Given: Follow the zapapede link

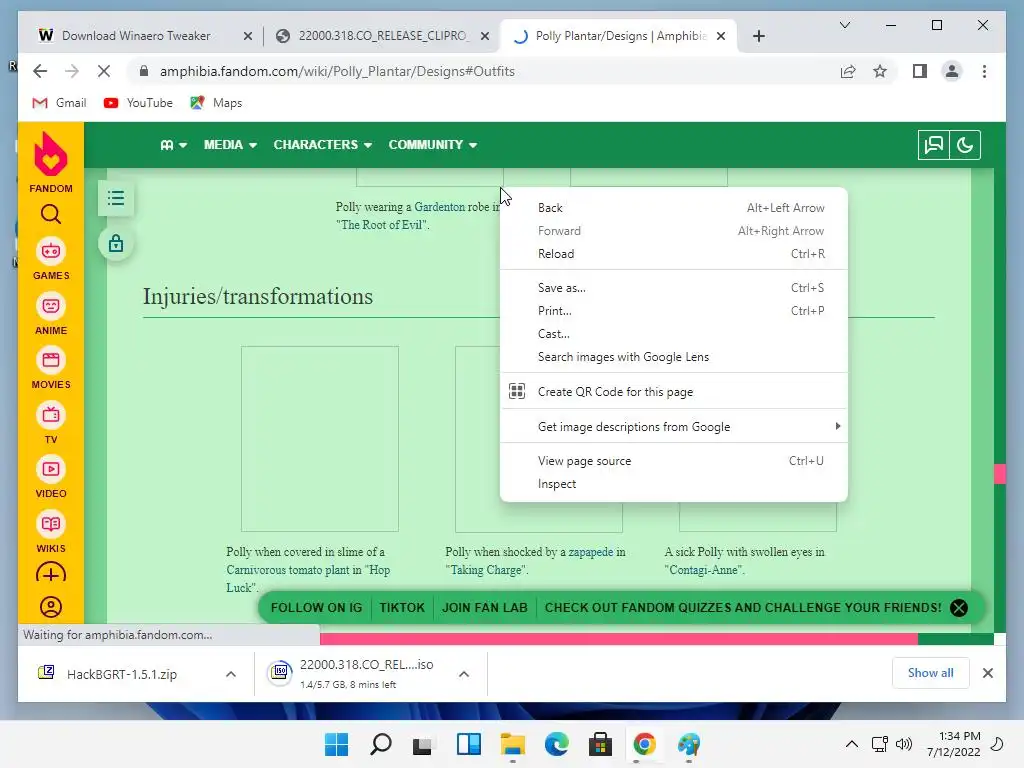Looking at the screenshot, I should tap(590, 552).
